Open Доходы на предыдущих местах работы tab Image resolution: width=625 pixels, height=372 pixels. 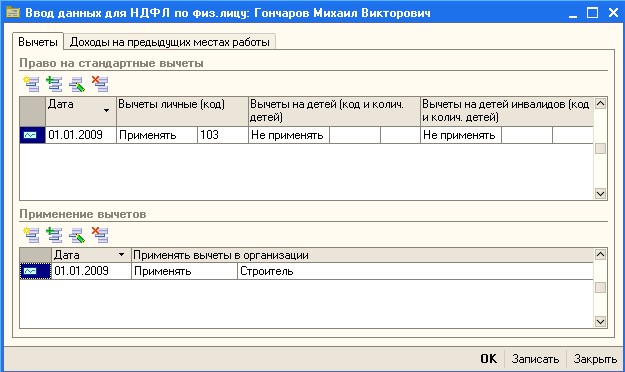(169, 42)
